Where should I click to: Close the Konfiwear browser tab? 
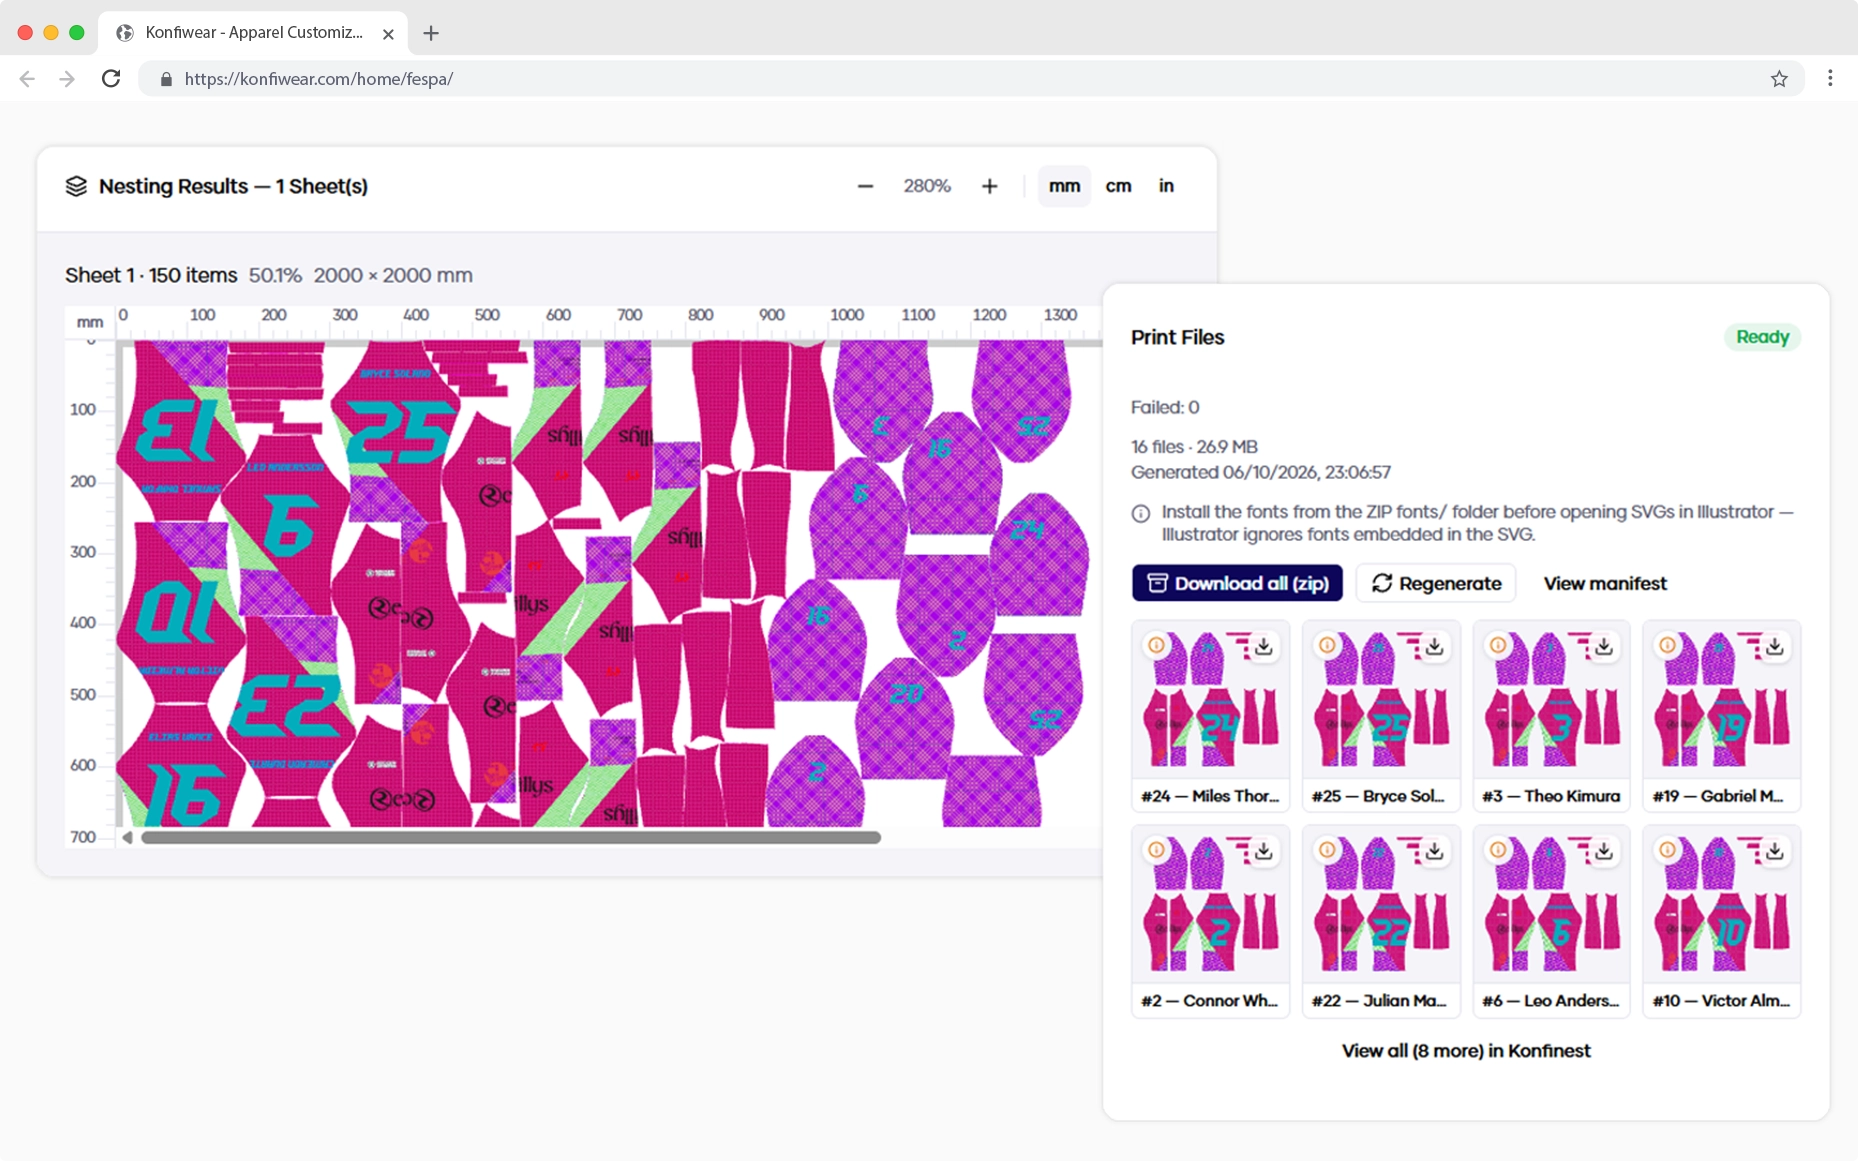tap(388, 34)
